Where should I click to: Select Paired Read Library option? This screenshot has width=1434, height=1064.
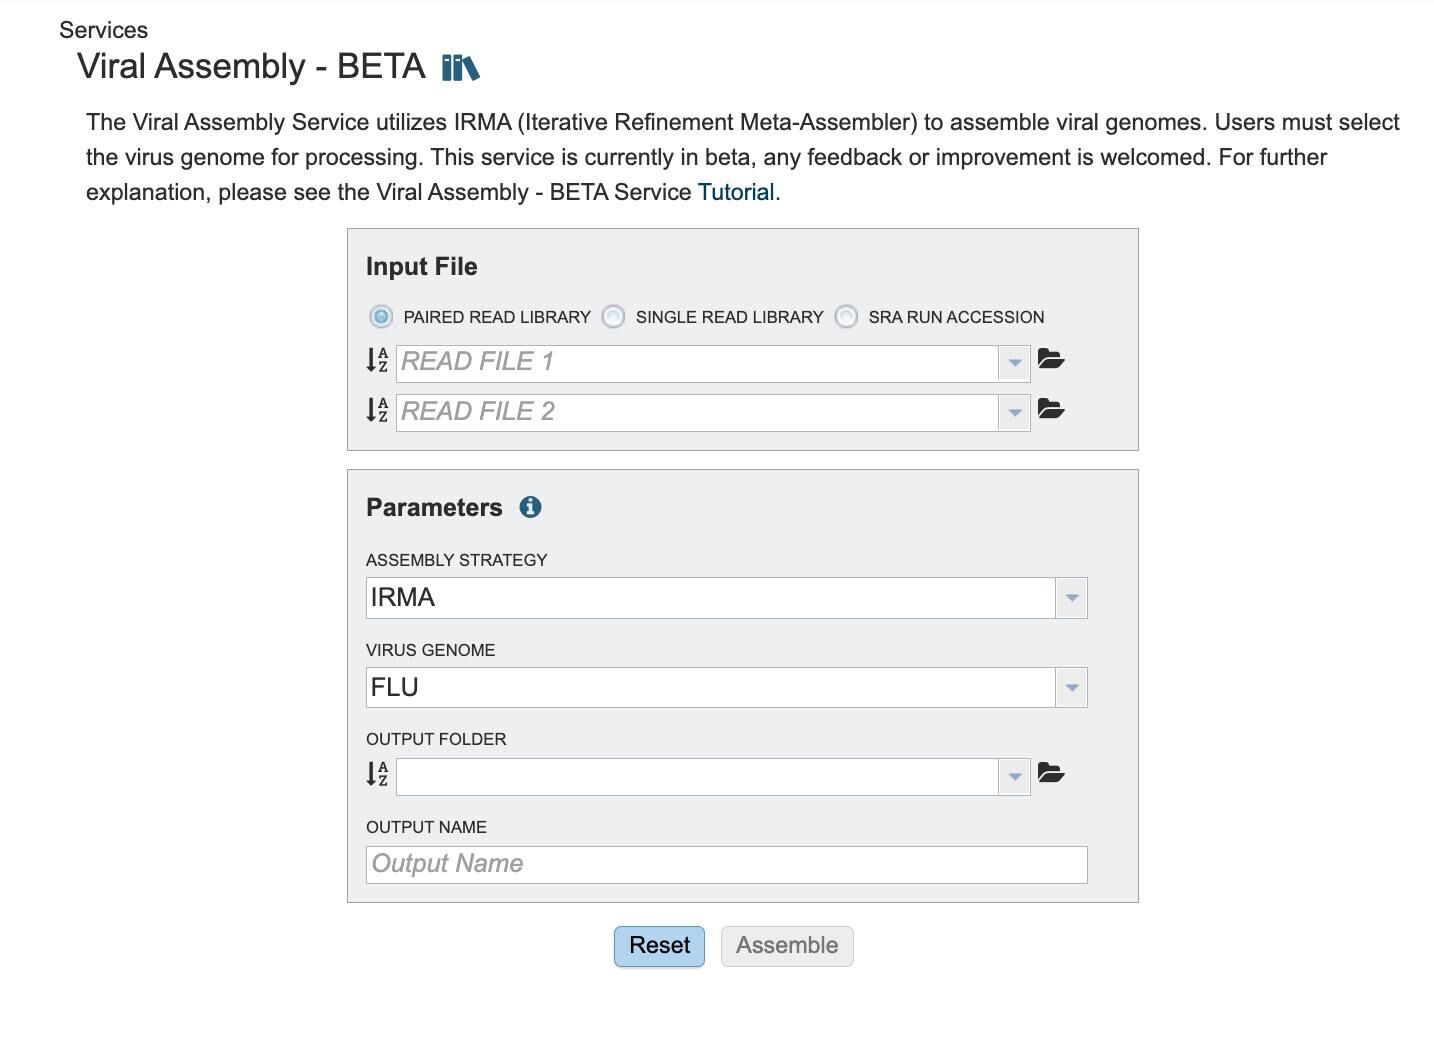381,317
